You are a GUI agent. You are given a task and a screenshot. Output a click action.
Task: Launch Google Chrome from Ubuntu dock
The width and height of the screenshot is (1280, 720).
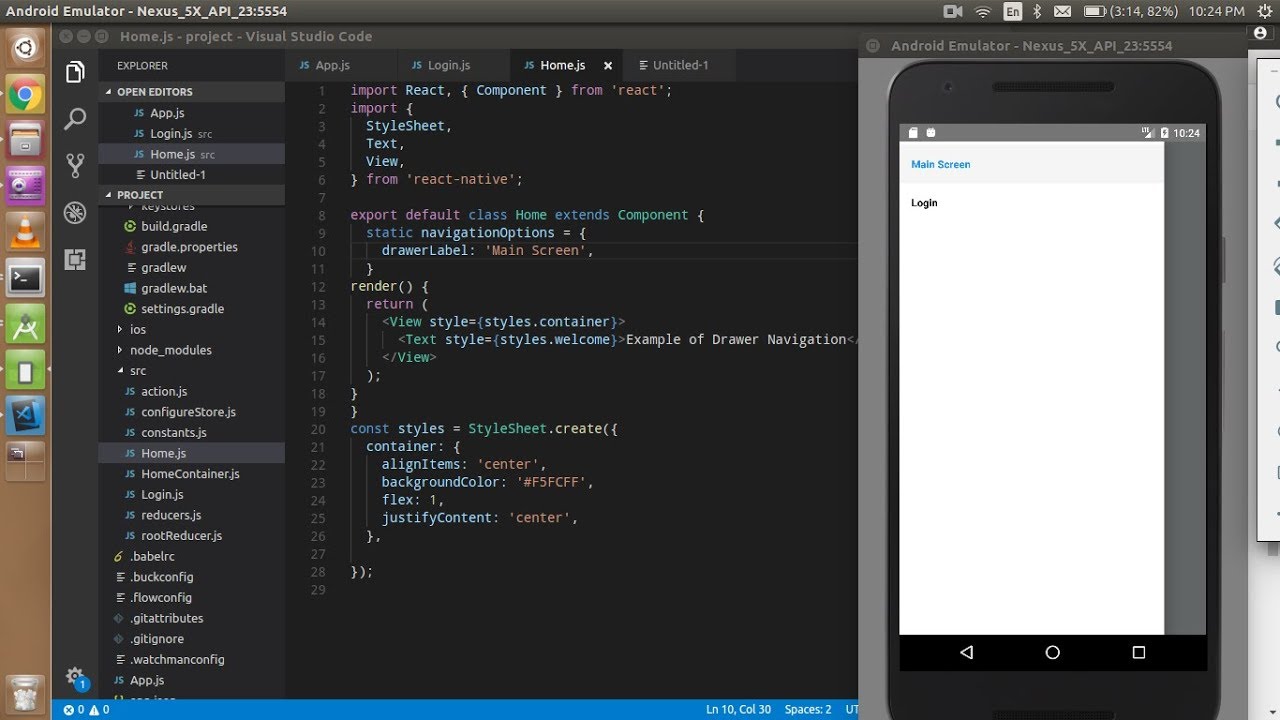pos(25,96)
